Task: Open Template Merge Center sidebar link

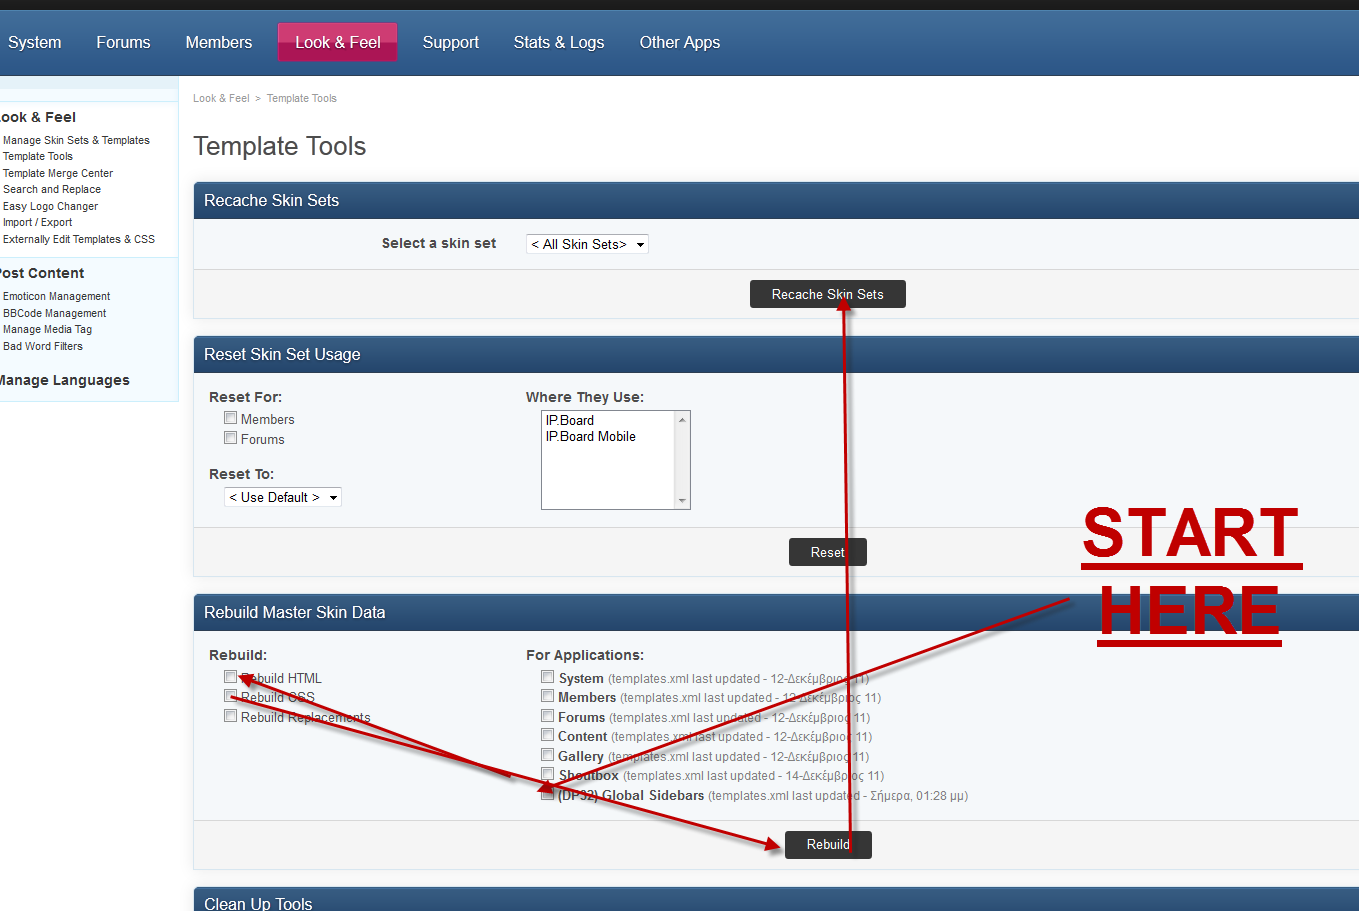Action: click(x=58, y=173)
